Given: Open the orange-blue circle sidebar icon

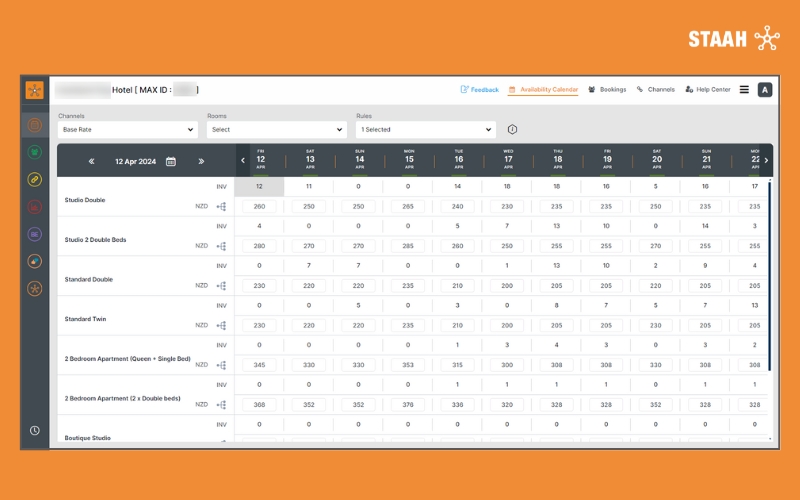Looking at the screenshot, I should tap(35, 261).
